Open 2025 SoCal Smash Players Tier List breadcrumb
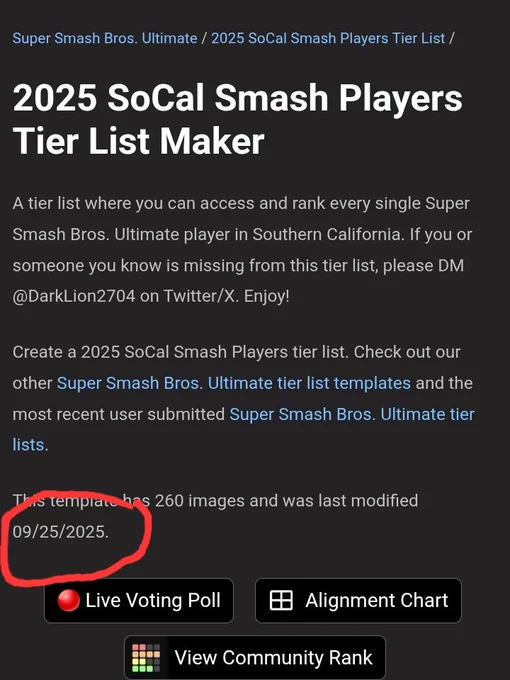510x680 pixels. [328, 38]
